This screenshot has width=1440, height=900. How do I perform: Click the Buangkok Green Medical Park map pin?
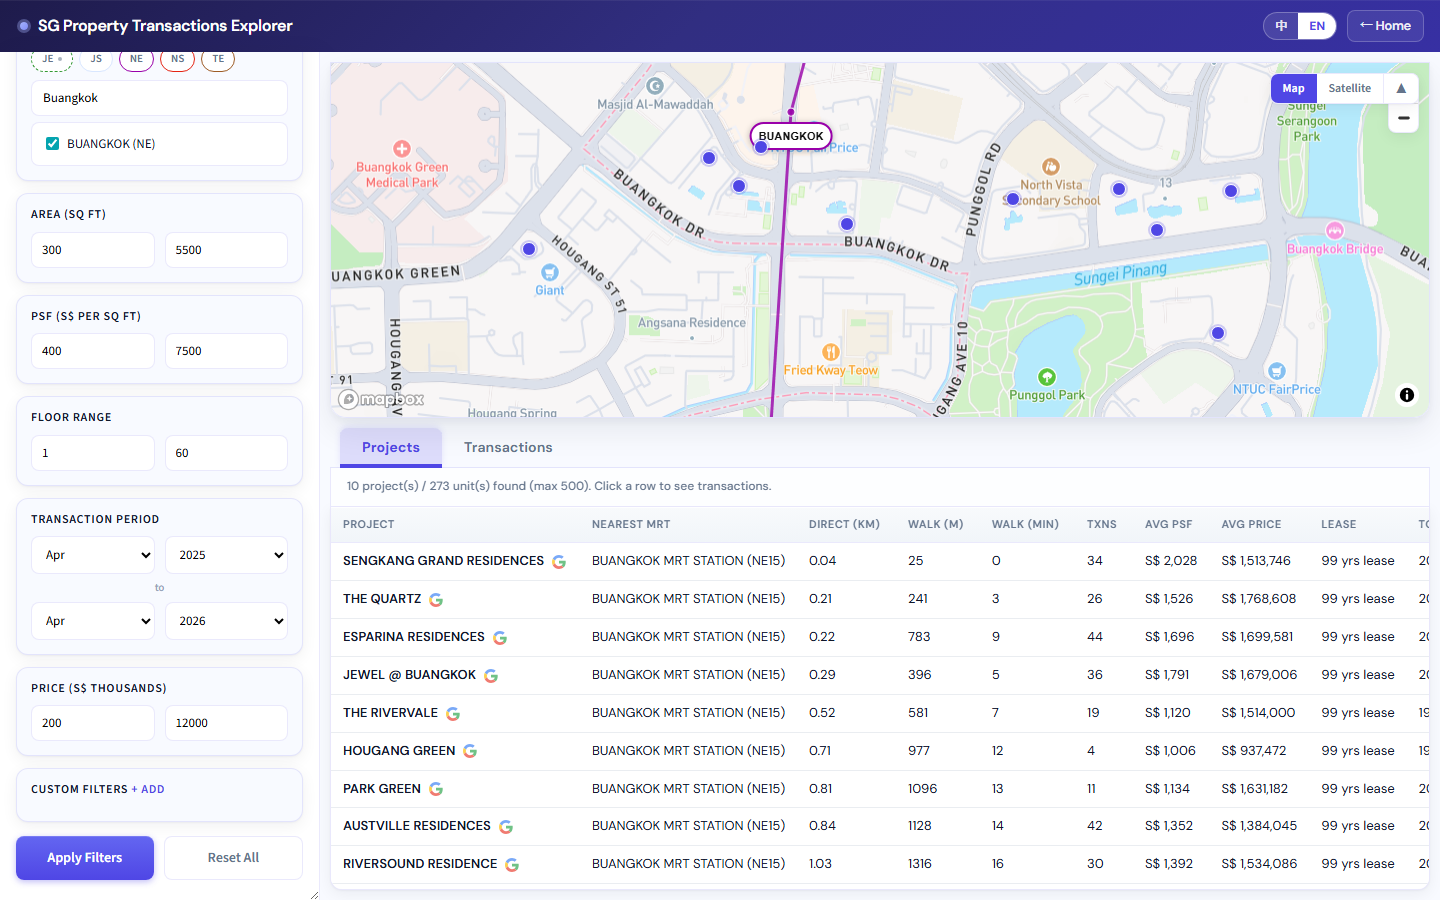point(402,148)
